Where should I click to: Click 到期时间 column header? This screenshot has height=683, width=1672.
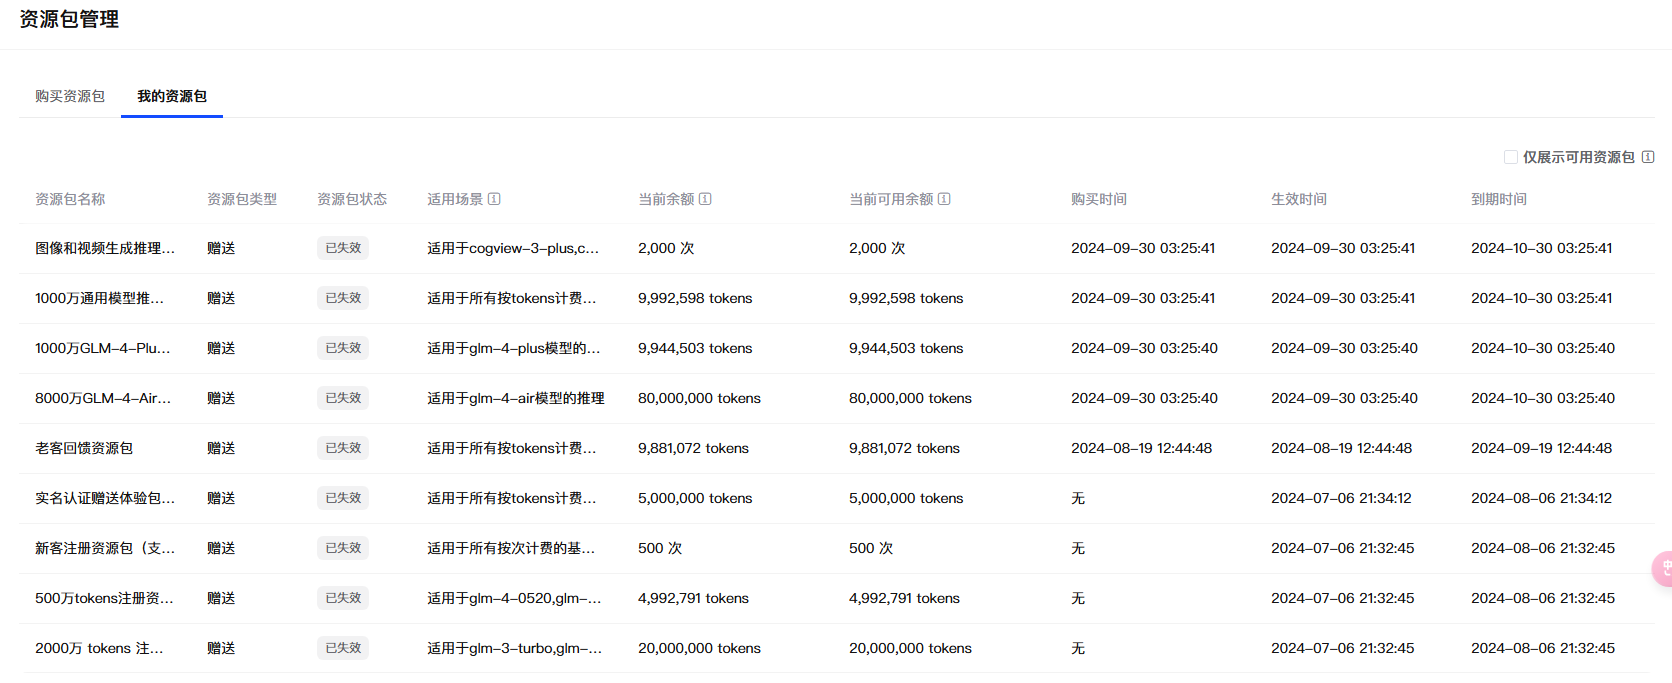[1499, 199]
